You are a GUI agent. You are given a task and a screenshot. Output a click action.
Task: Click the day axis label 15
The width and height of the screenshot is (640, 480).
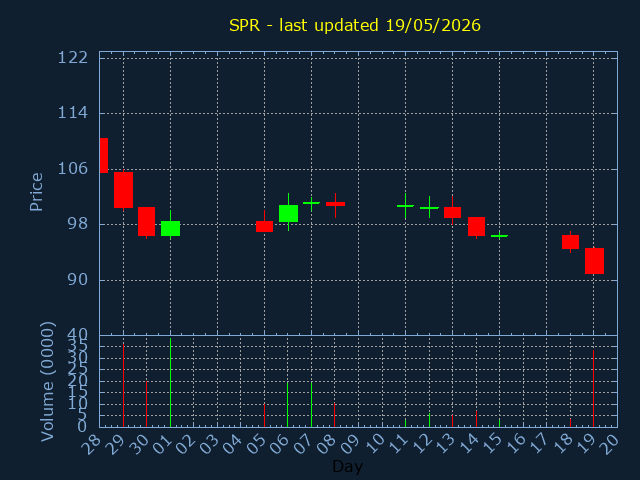point(491,444)
